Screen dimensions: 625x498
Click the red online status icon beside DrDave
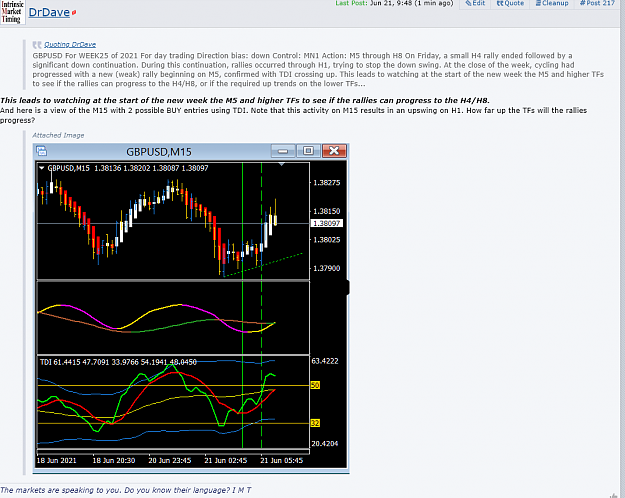(74, 13)
